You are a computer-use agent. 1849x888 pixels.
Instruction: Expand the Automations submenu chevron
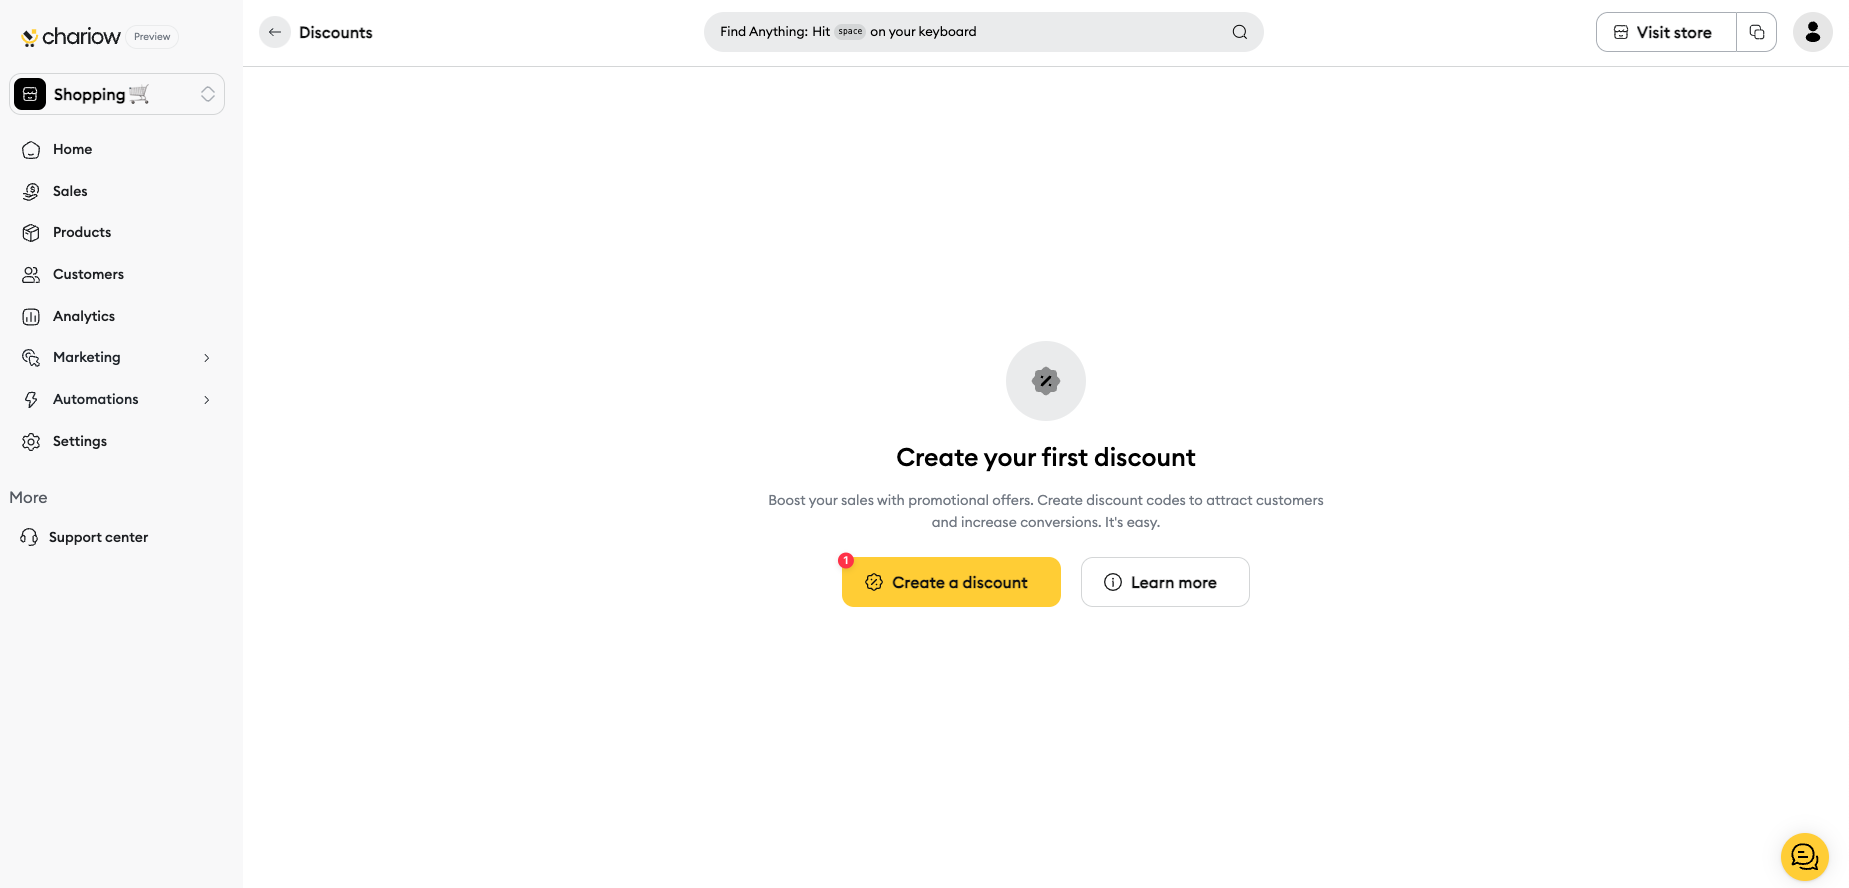207,400
